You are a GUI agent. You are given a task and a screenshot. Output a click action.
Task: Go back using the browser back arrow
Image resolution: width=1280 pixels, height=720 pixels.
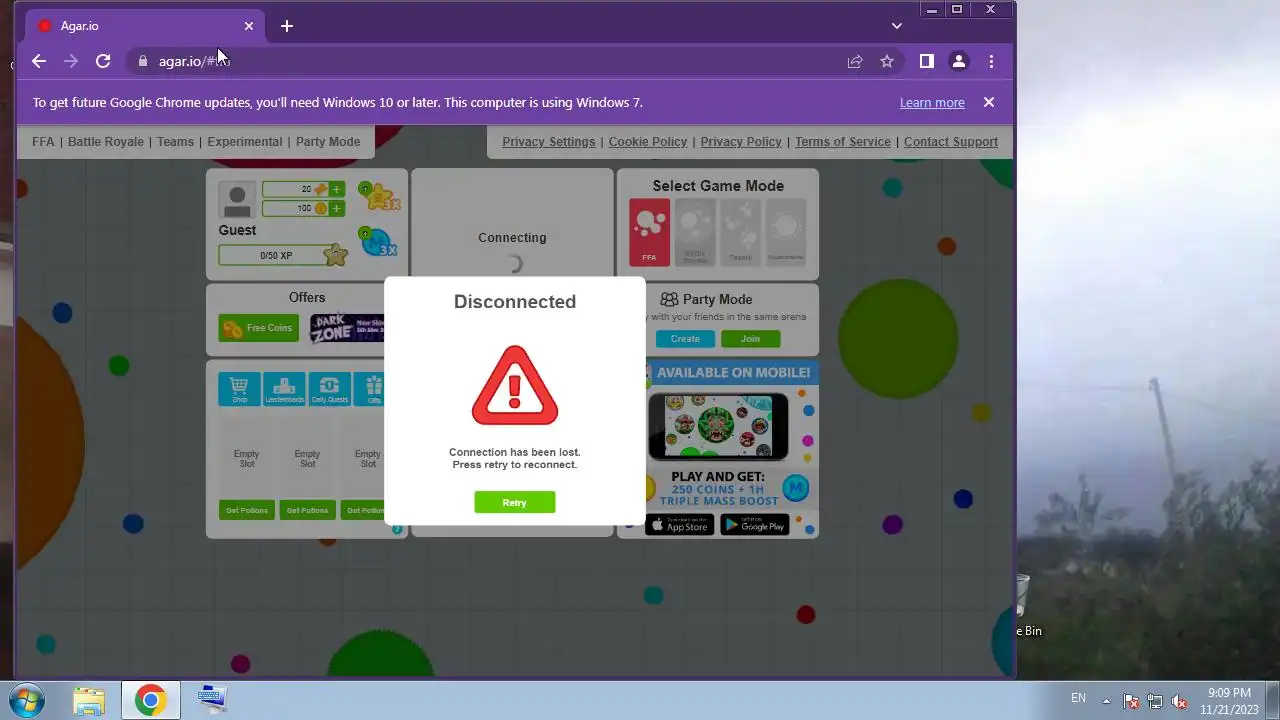click(x=39, y=61)
